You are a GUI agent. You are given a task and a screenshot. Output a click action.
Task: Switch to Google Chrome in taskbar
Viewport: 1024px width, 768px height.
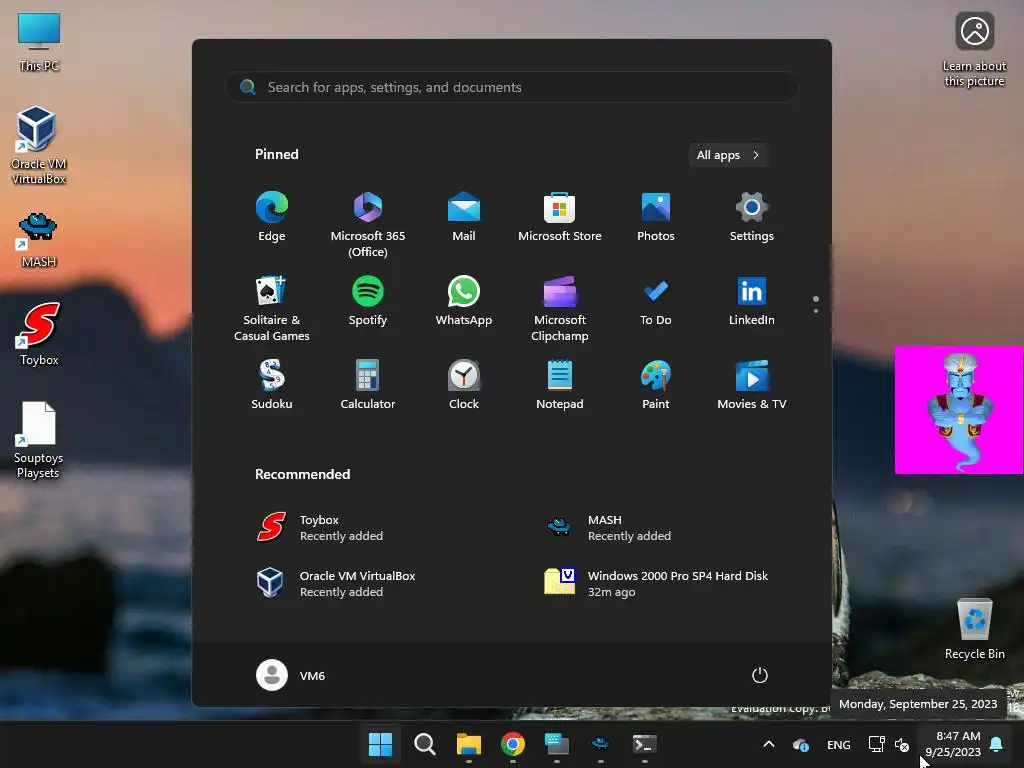coord(513,744)
